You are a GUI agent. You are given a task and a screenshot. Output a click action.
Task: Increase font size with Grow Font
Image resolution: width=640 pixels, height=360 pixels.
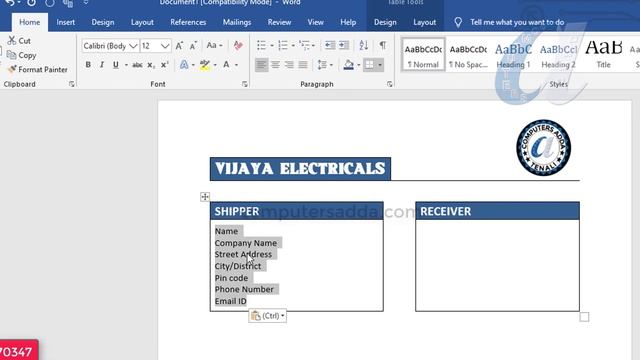click(179, 46)
